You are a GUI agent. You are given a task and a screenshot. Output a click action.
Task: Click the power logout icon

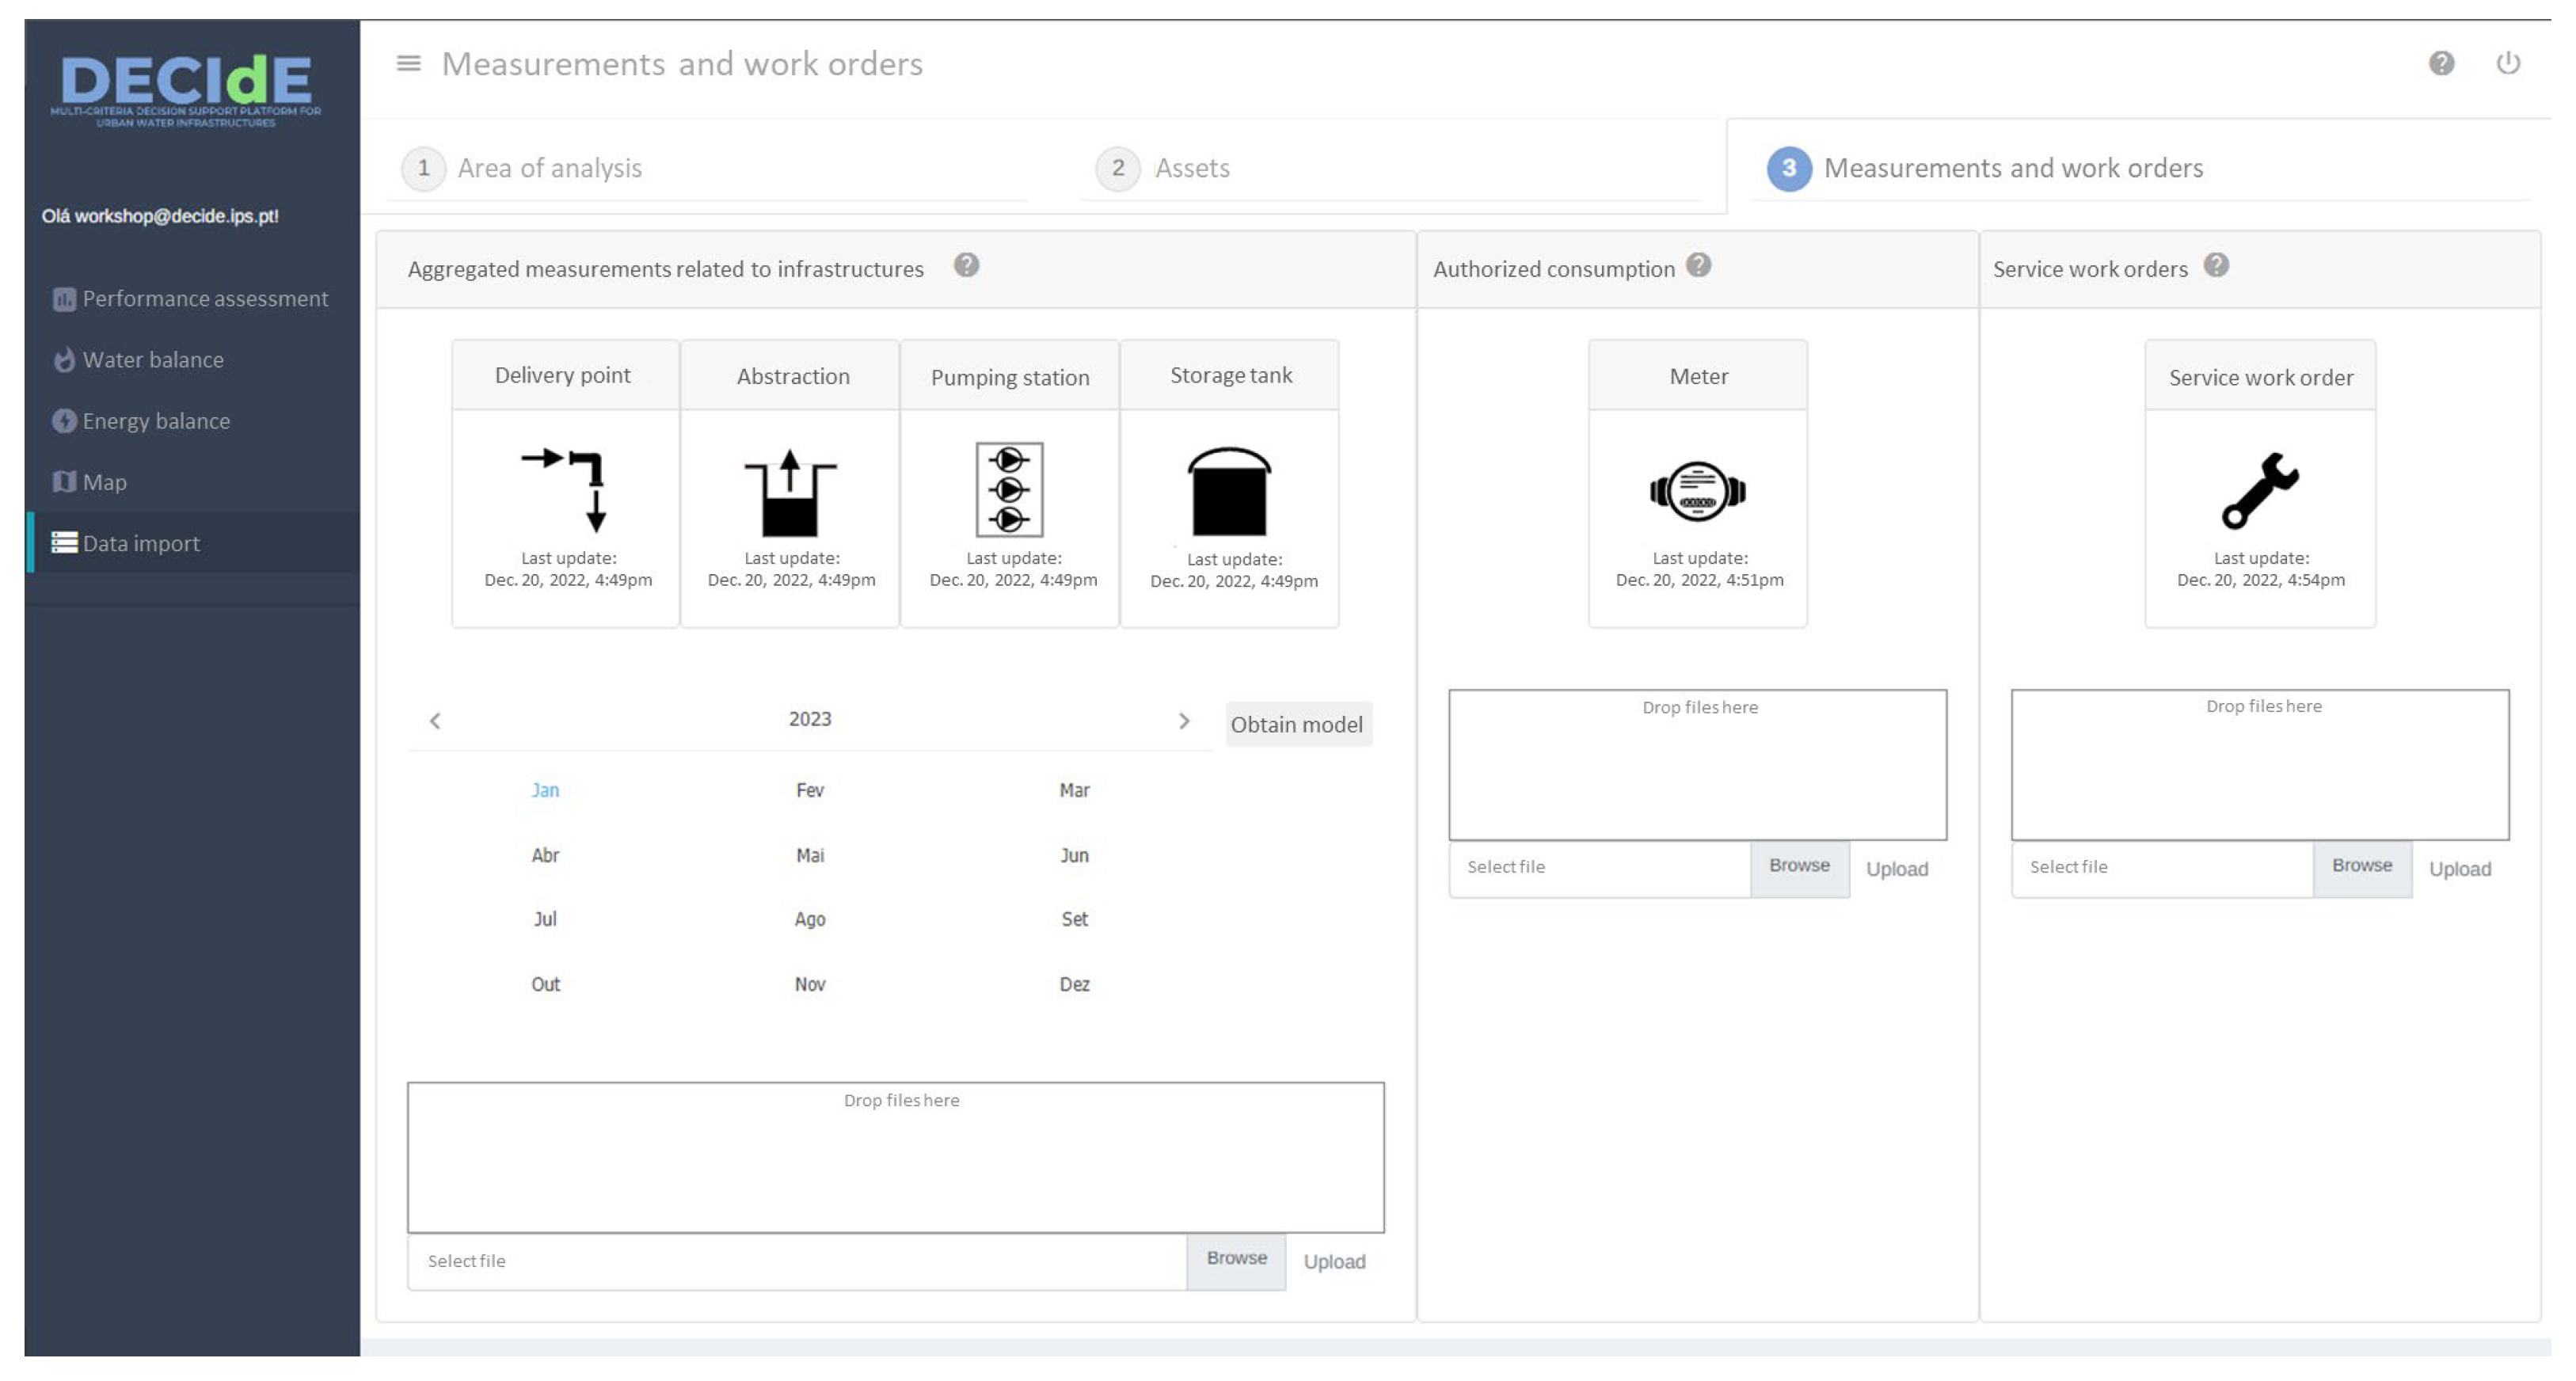(x=2507, y=64)
